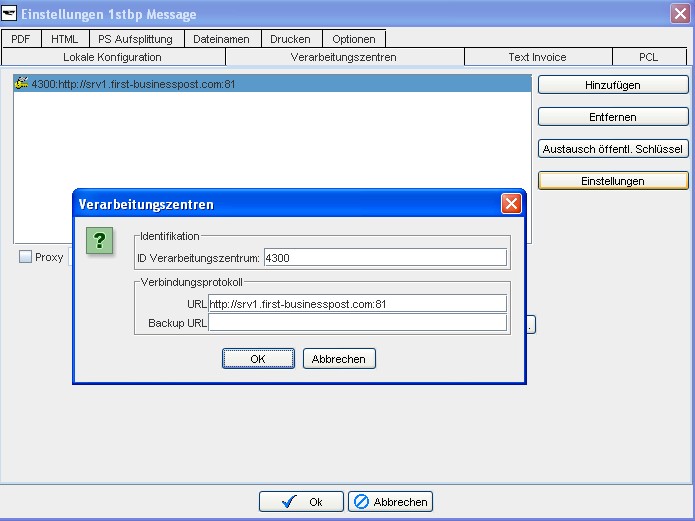Click bottom Abbrechen button with cancel icon

(390, 501)
